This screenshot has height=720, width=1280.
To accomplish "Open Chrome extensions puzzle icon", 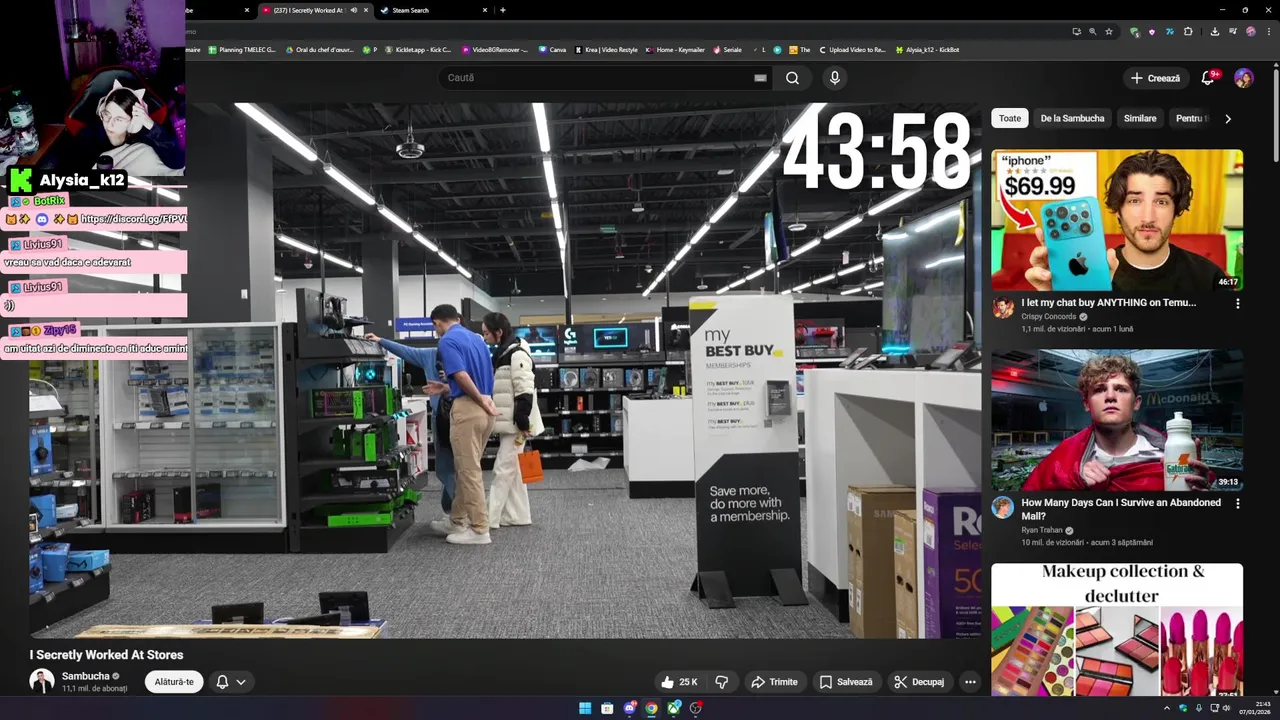I will tap(1188, 31).
